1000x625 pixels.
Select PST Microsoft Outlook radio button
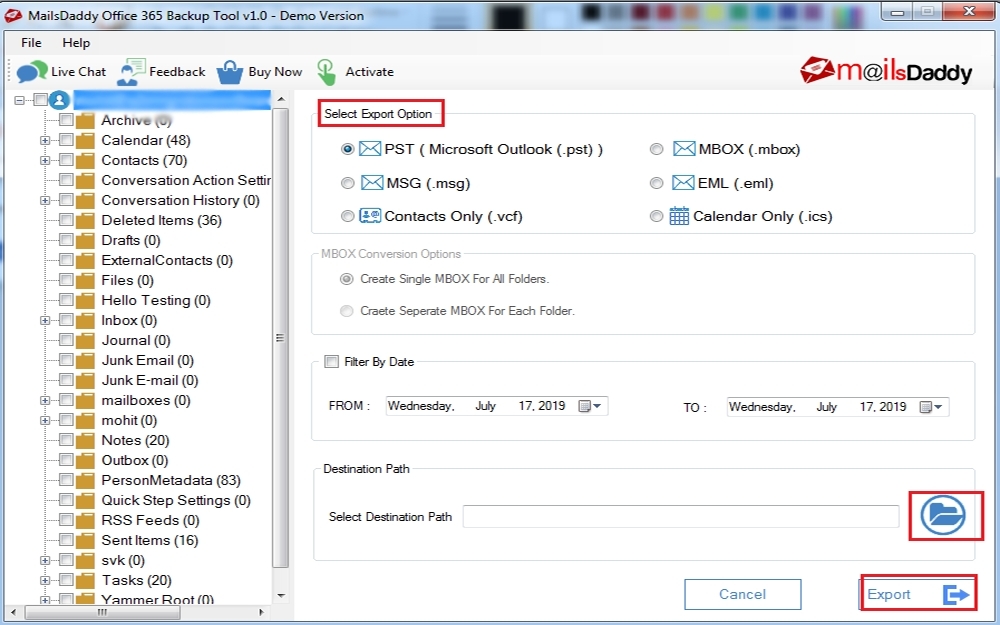pos(348,149)
